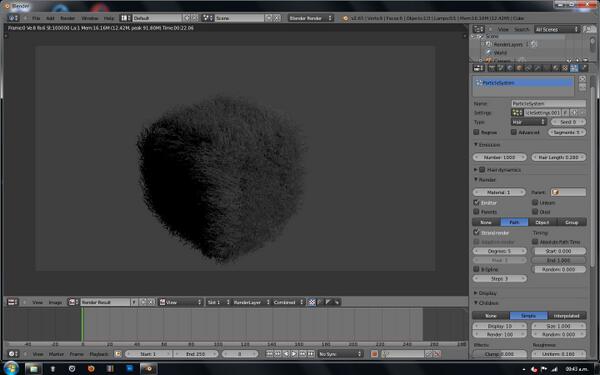Image resolution: width=600 pixels, height=375 pixels.
Task: Toggle automatic keyframe record button
Action: click(x=374, y=354)
